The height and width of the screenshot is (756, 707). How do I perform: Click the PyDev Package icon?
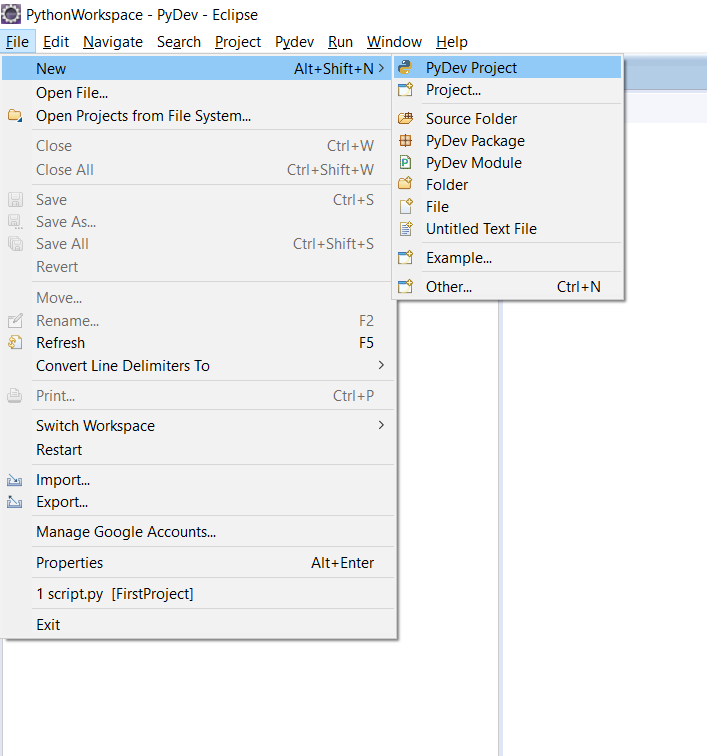pyautogui.click(x=405, y=141)
